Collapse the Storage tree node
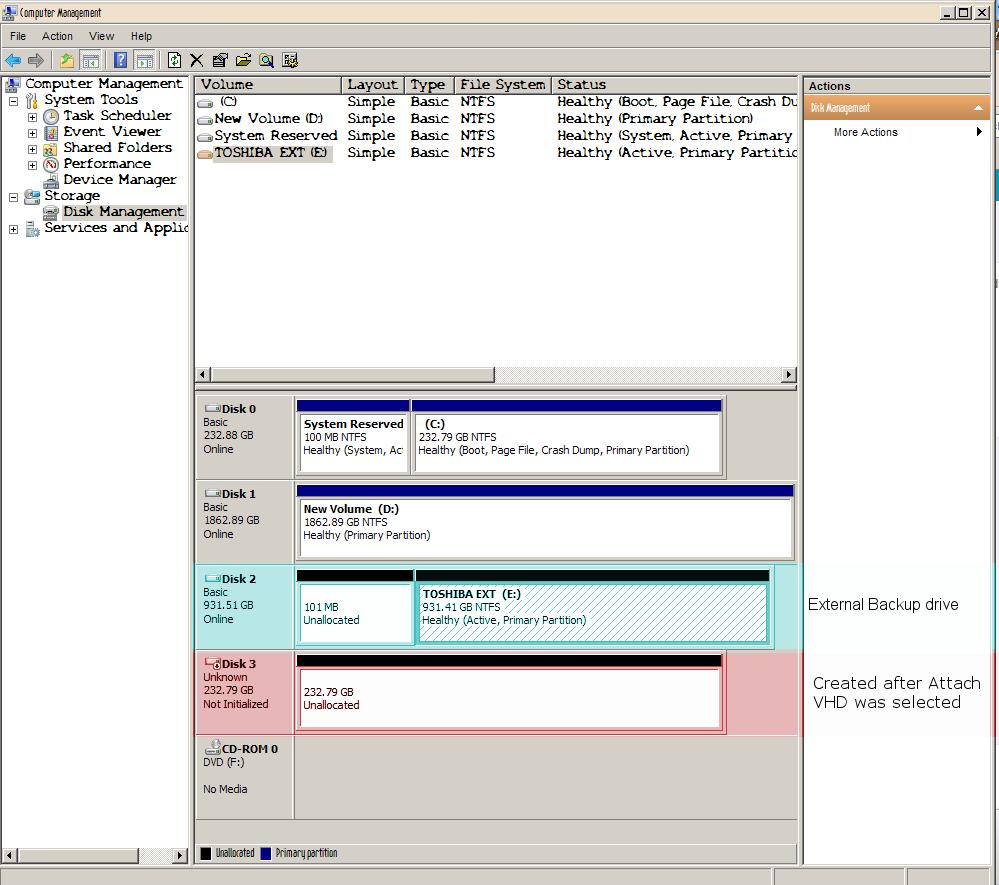Viewport: 999px width, 885px height. pos(13,197)
